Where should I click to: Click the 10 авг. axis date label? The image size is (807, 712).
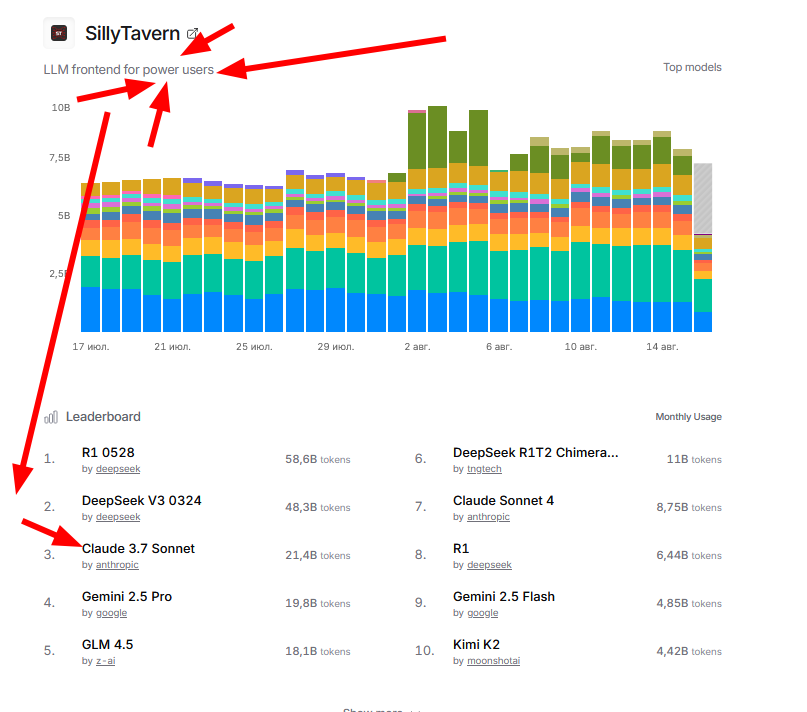coord(581,346)
